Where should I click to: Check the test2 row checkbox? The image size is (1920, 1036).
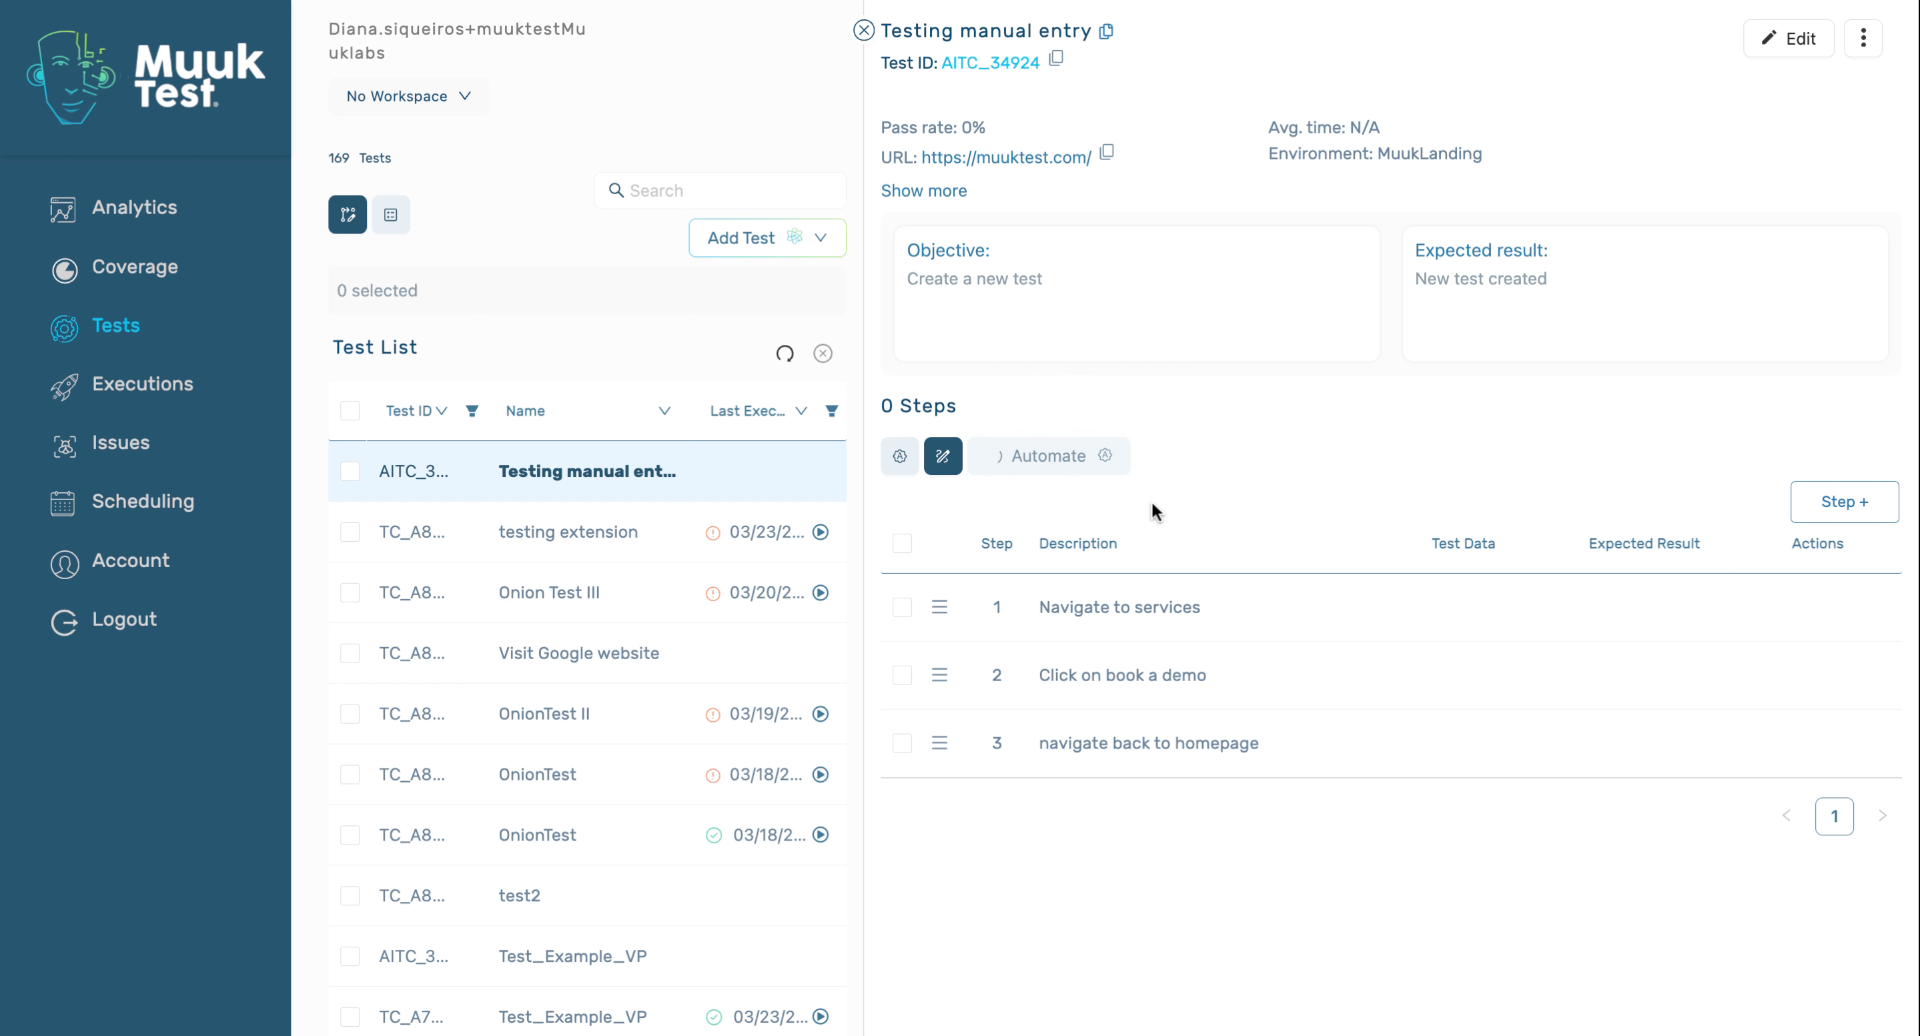click(x=350, y=896)
